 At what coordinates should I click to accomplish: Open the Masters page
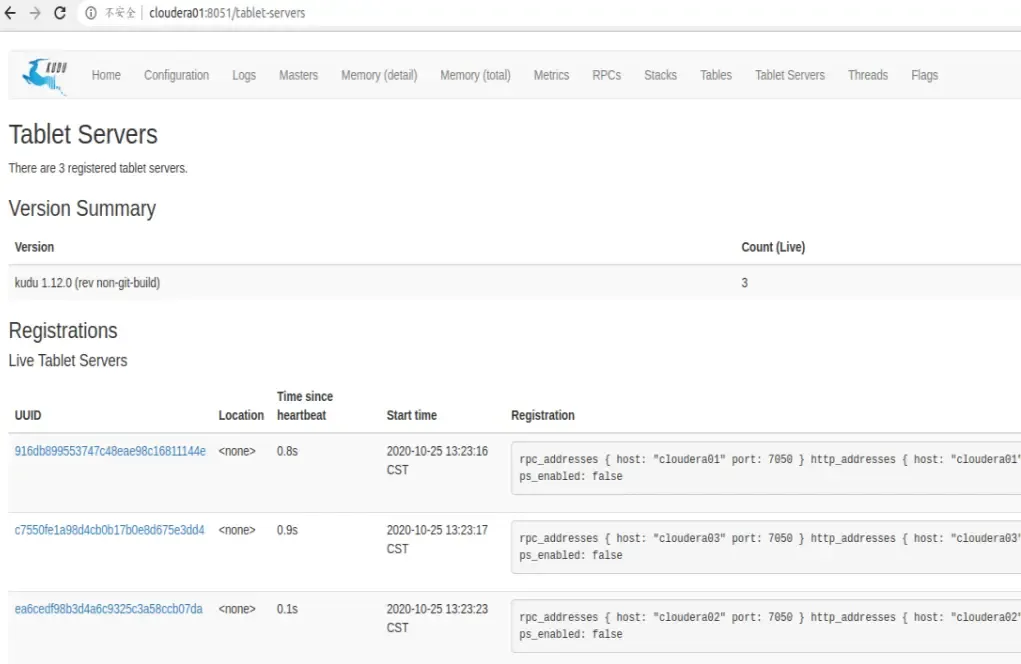click(298, 75)
